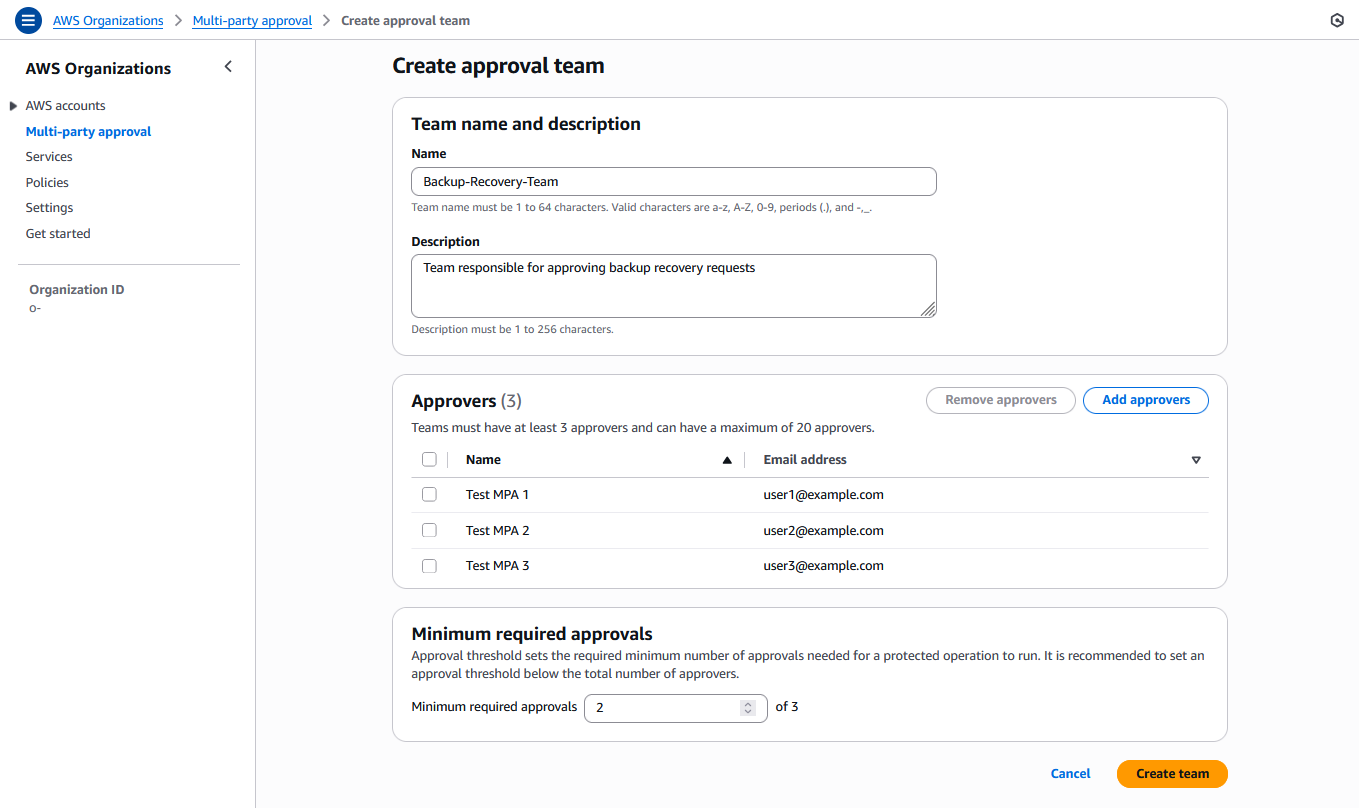Check the Test MPA 1 approver row

click(429, 494)
